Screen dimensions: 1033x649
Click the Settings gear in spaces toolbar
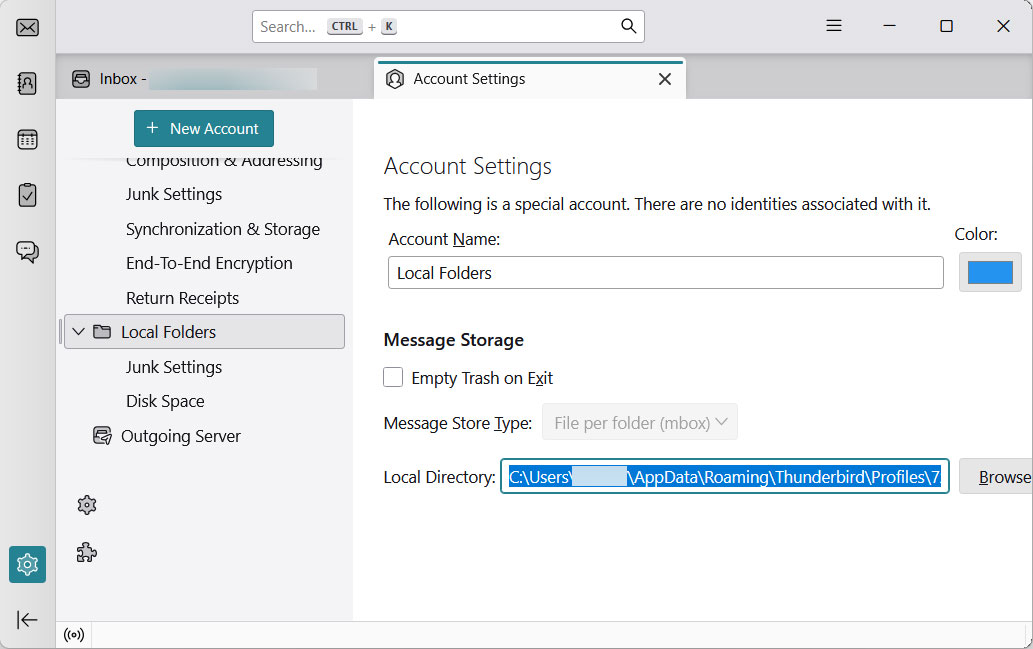click(28, 564)
